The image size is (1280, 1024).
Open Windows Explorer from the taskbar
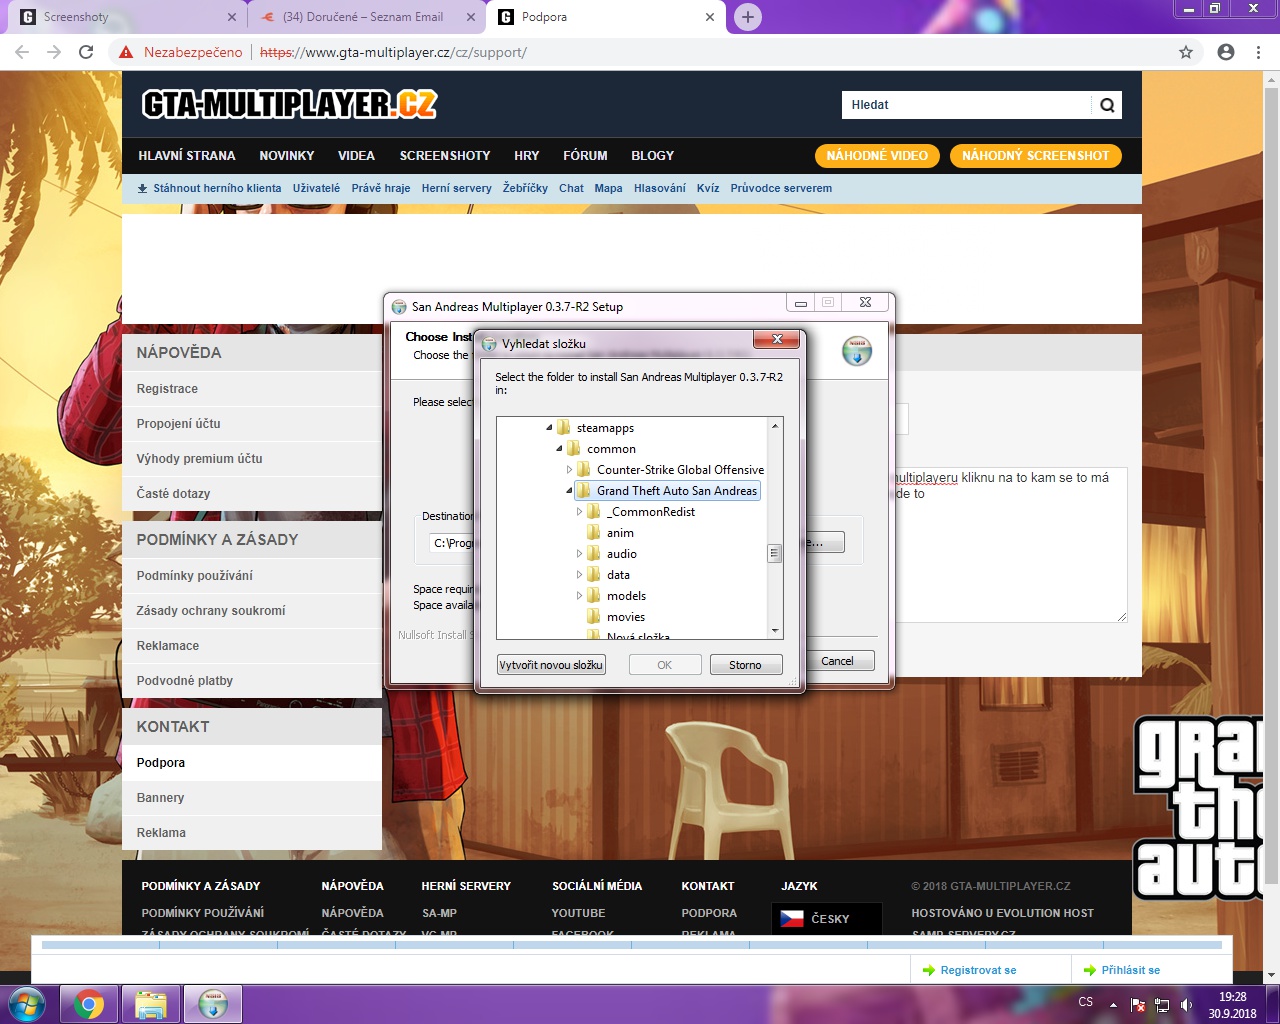151,1004
